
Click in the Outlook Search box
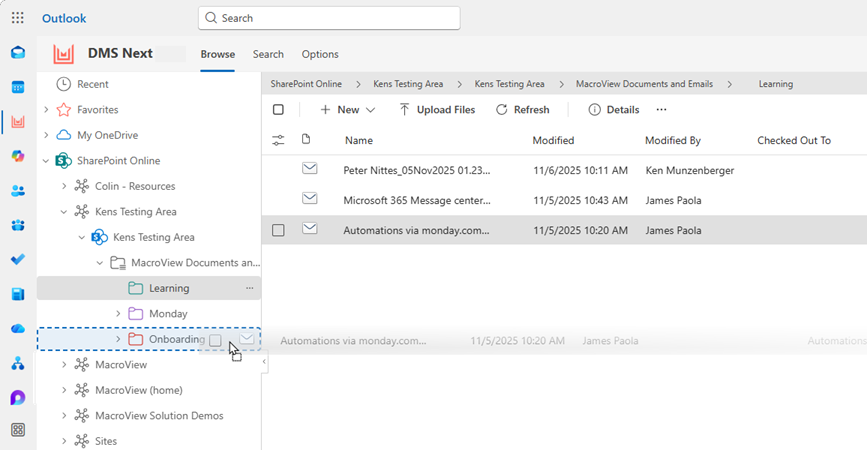pos(330,18)
